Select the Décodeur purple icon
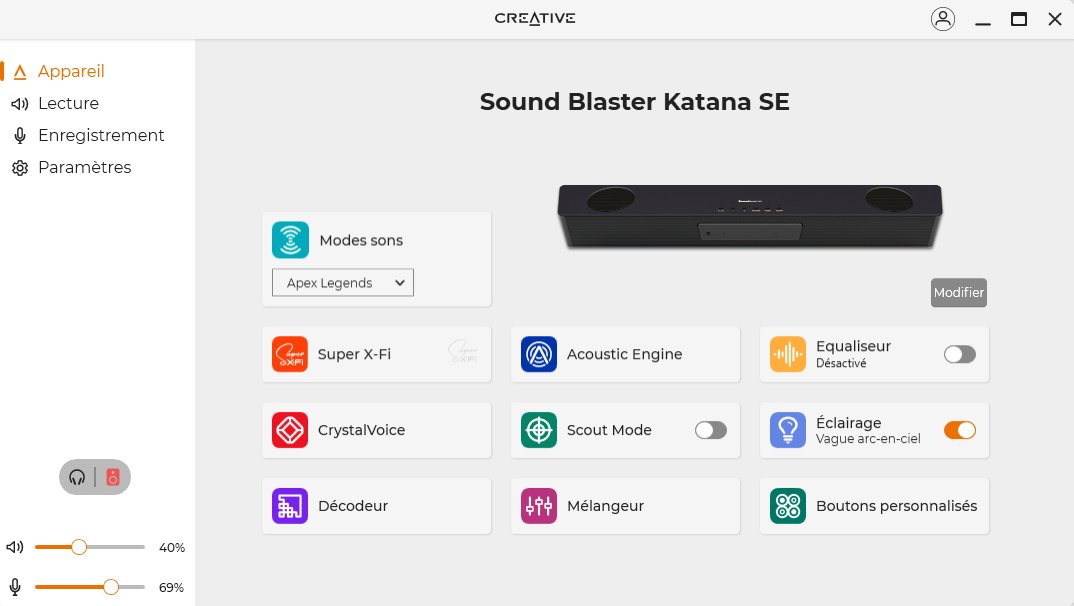The width and height of the screenshot is (1074, 606). pos(290,506)
